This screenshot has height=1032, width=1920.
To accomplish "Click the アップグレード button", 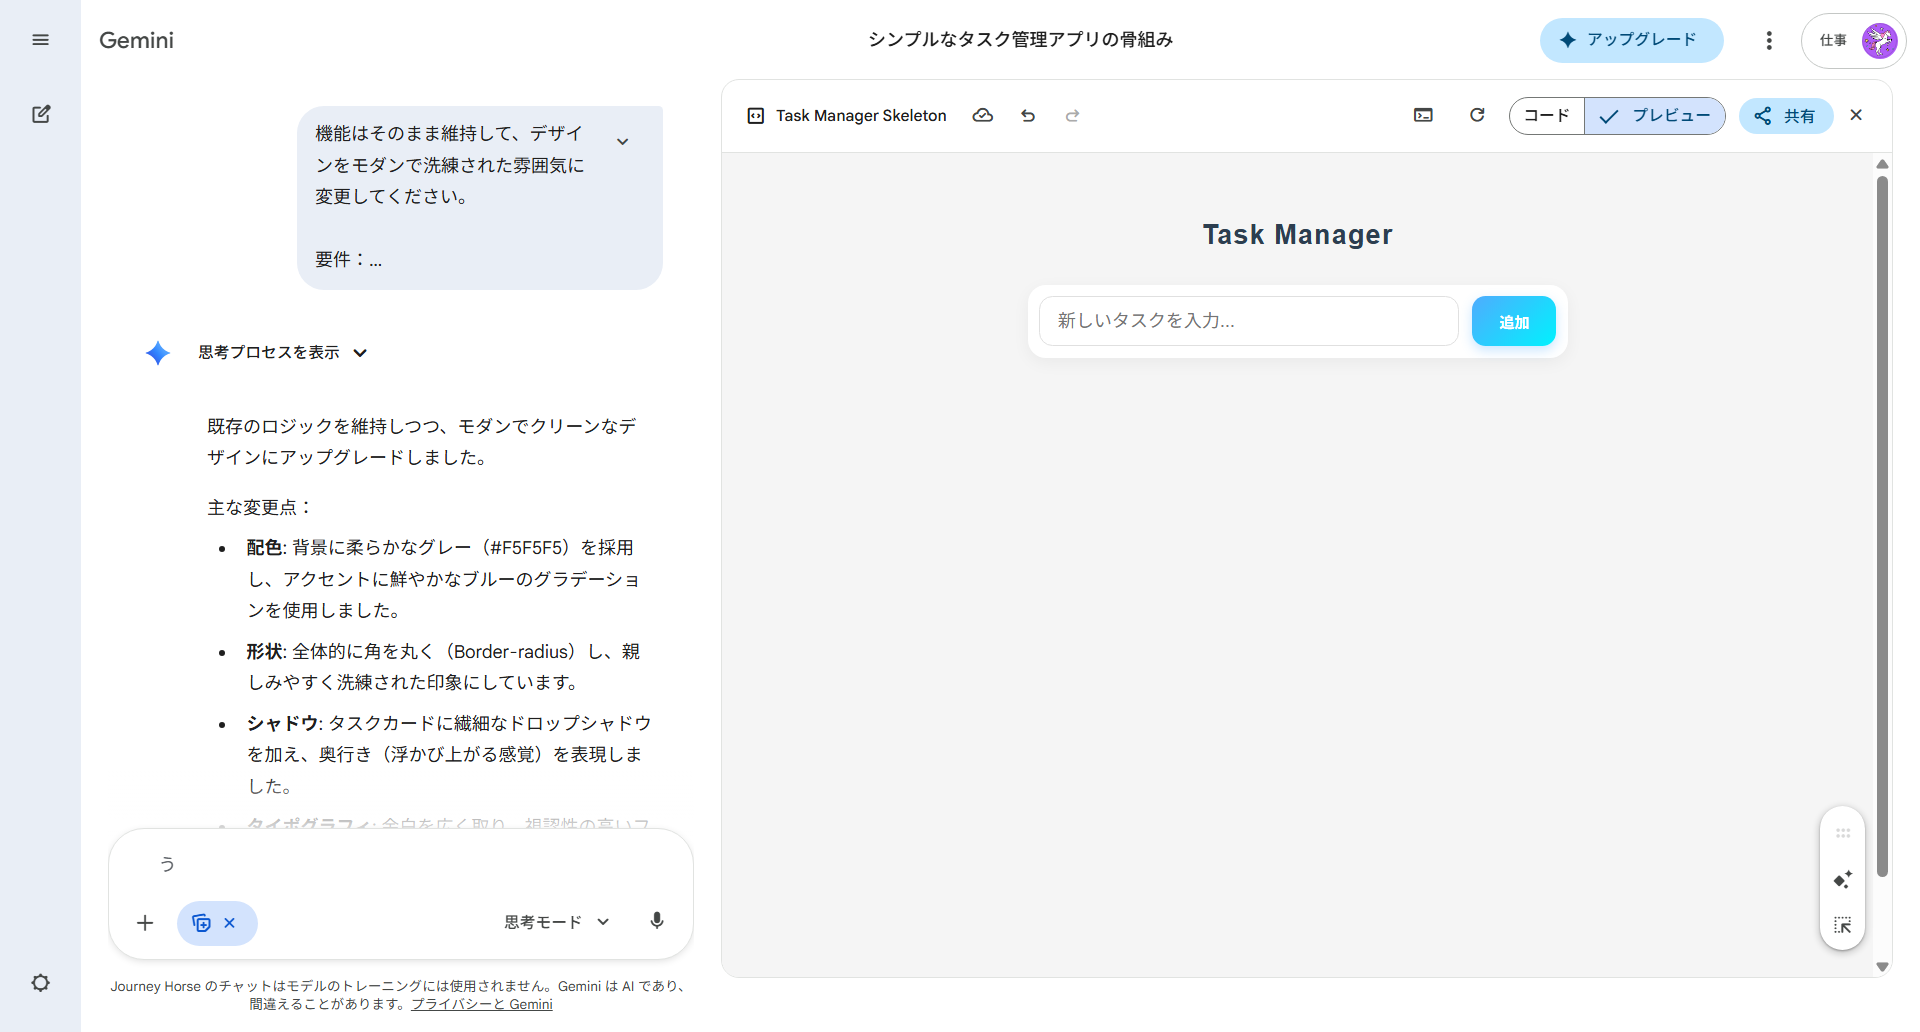I will (1631, 40).
